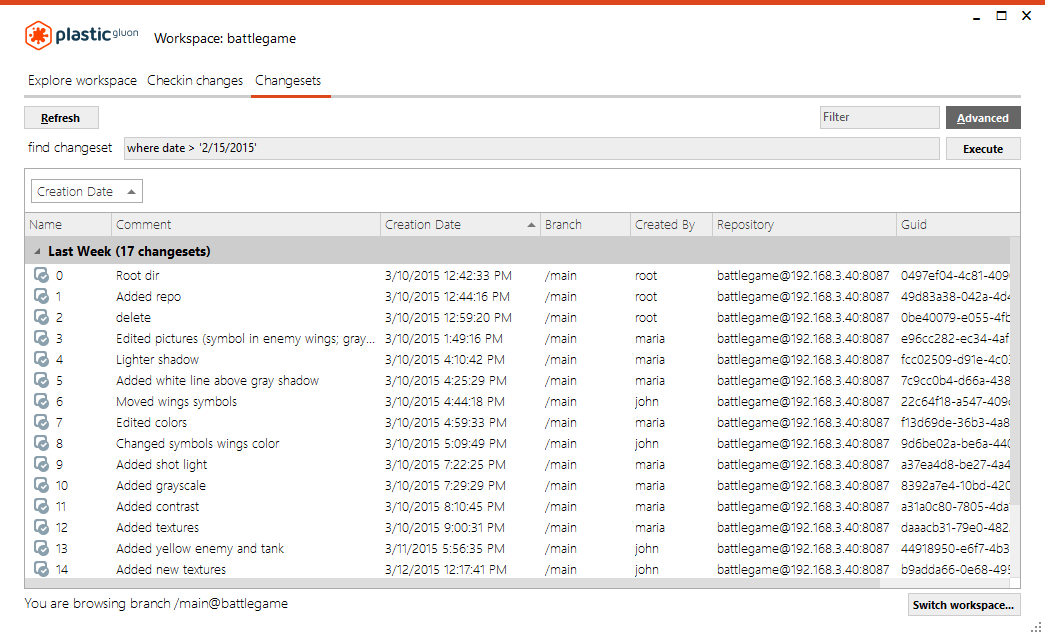Open the Creation Date grouping dropdown
This screenshot has width=1045, height=636.
pyautogui.click(x=87, y=191)
